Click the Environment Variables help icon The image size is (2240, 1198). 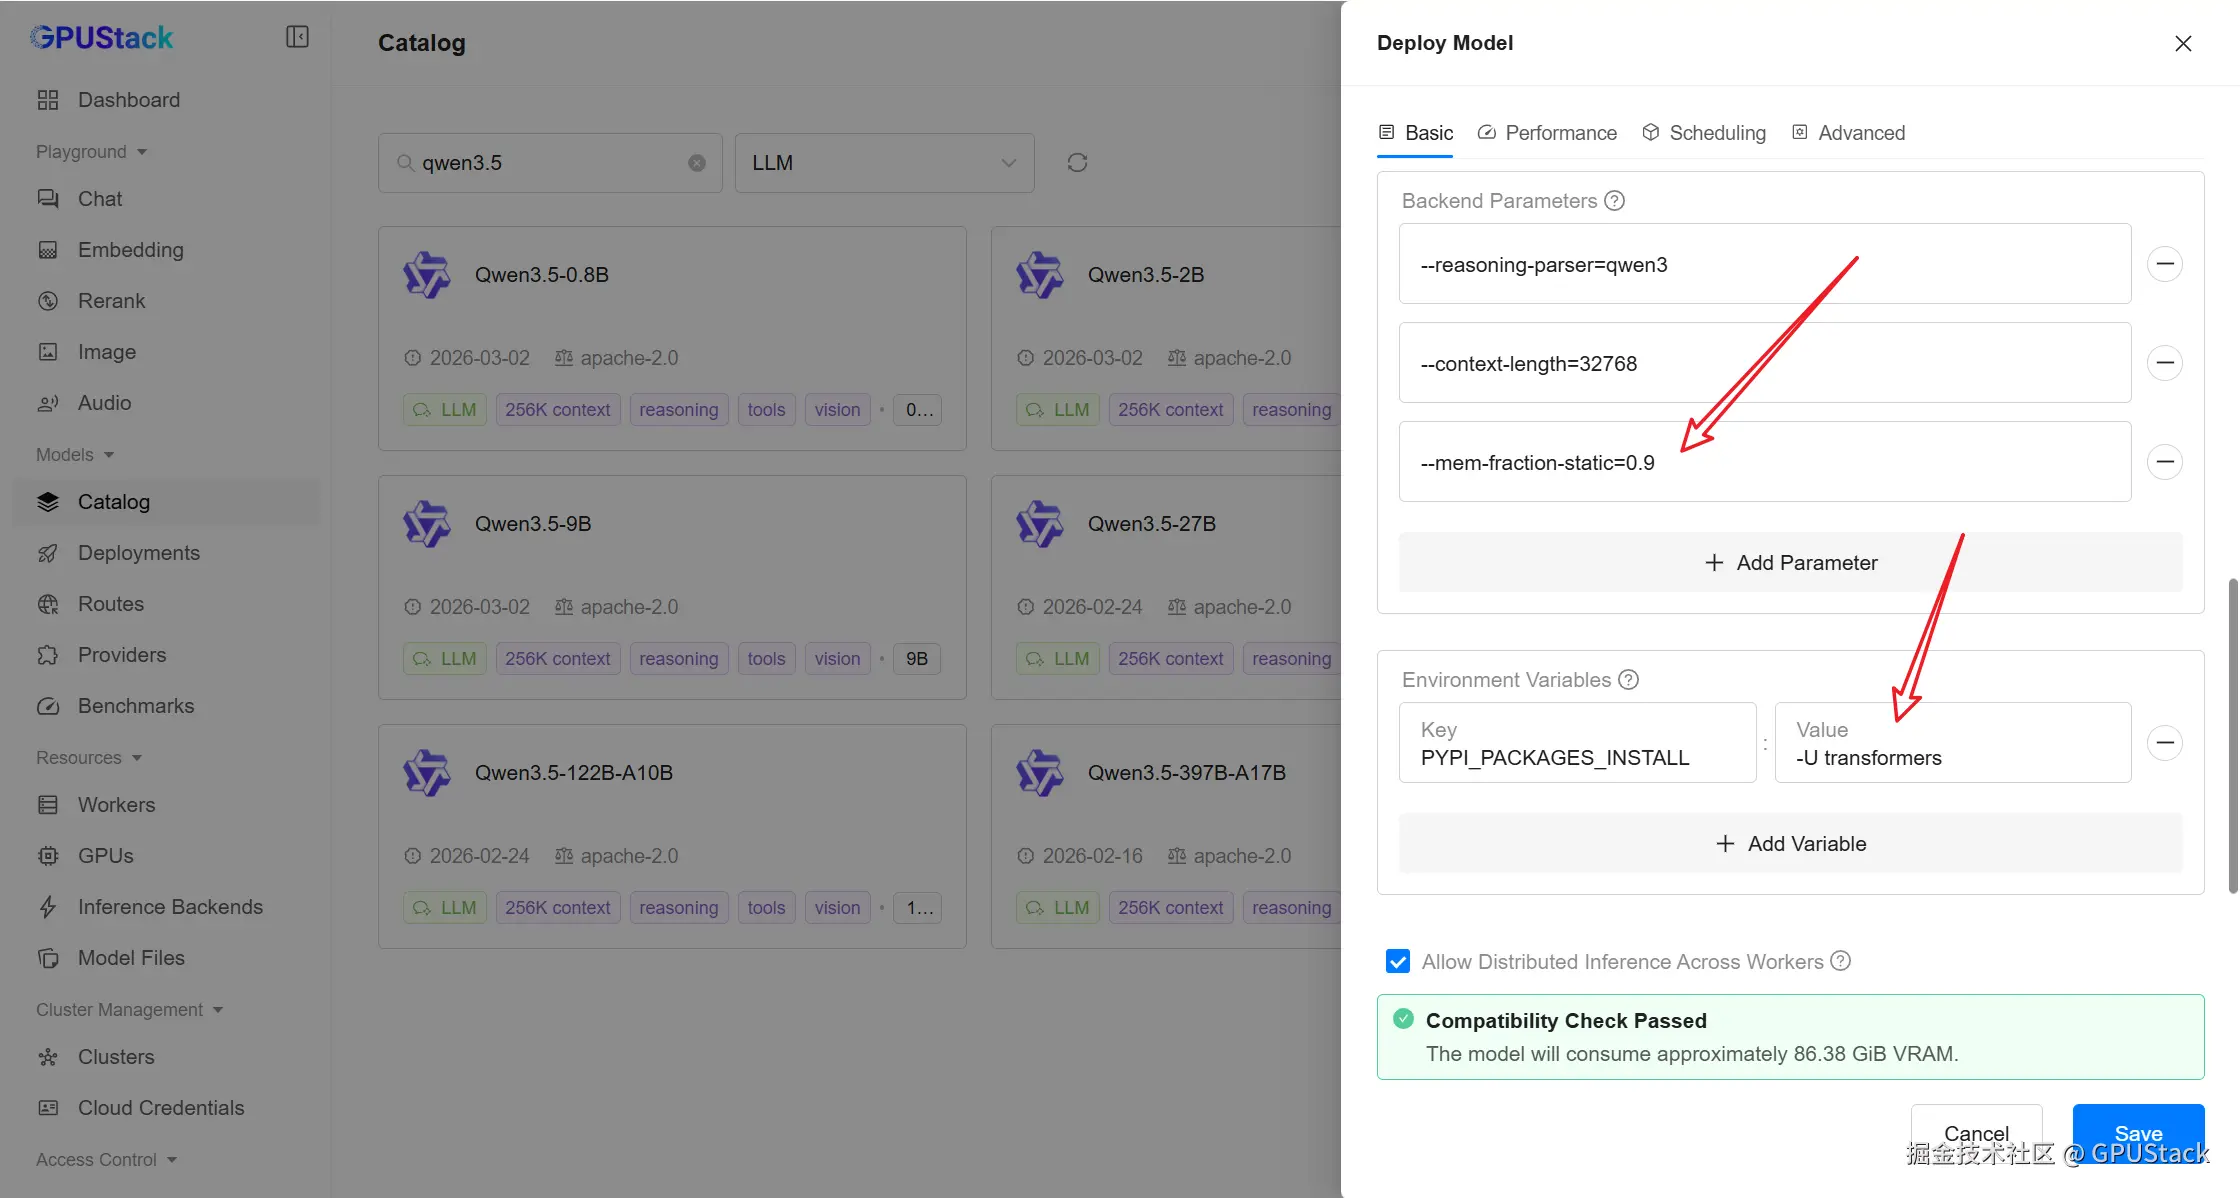(1628, 680)
